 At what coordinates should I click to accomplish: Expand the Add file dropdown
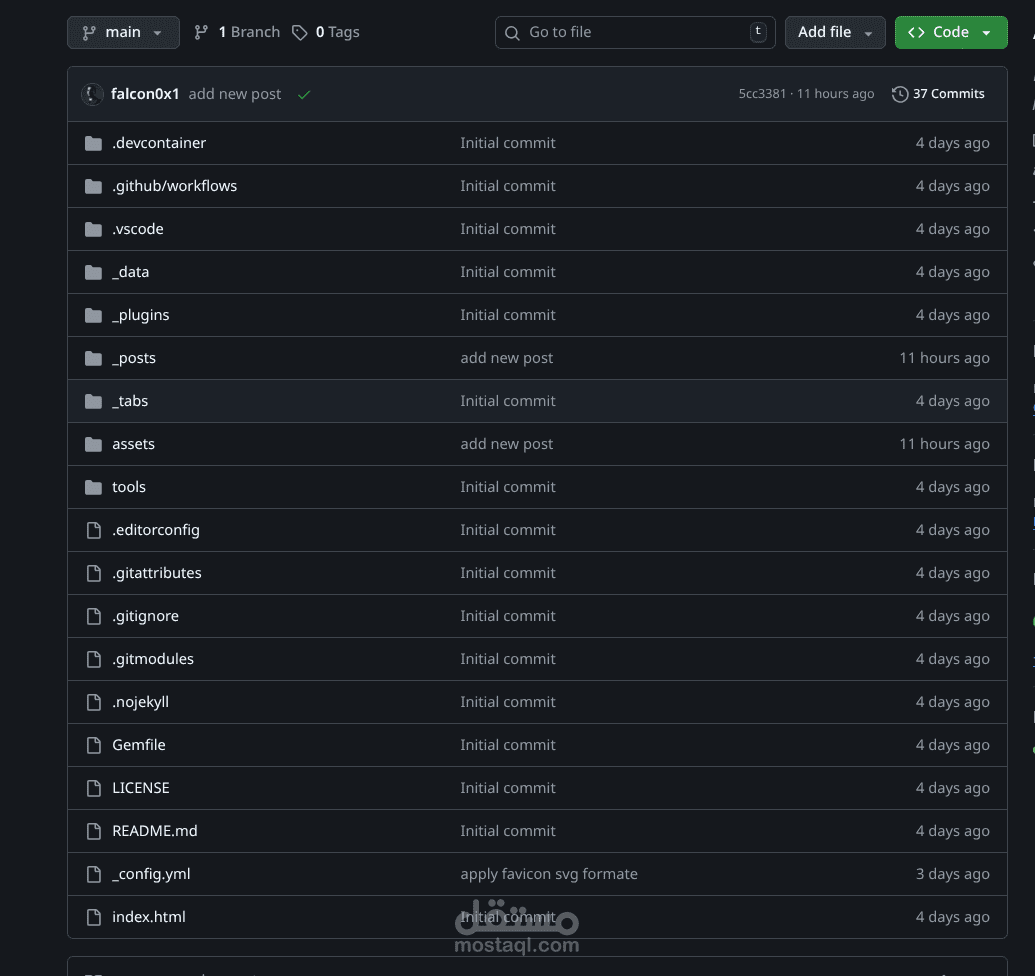834,32
